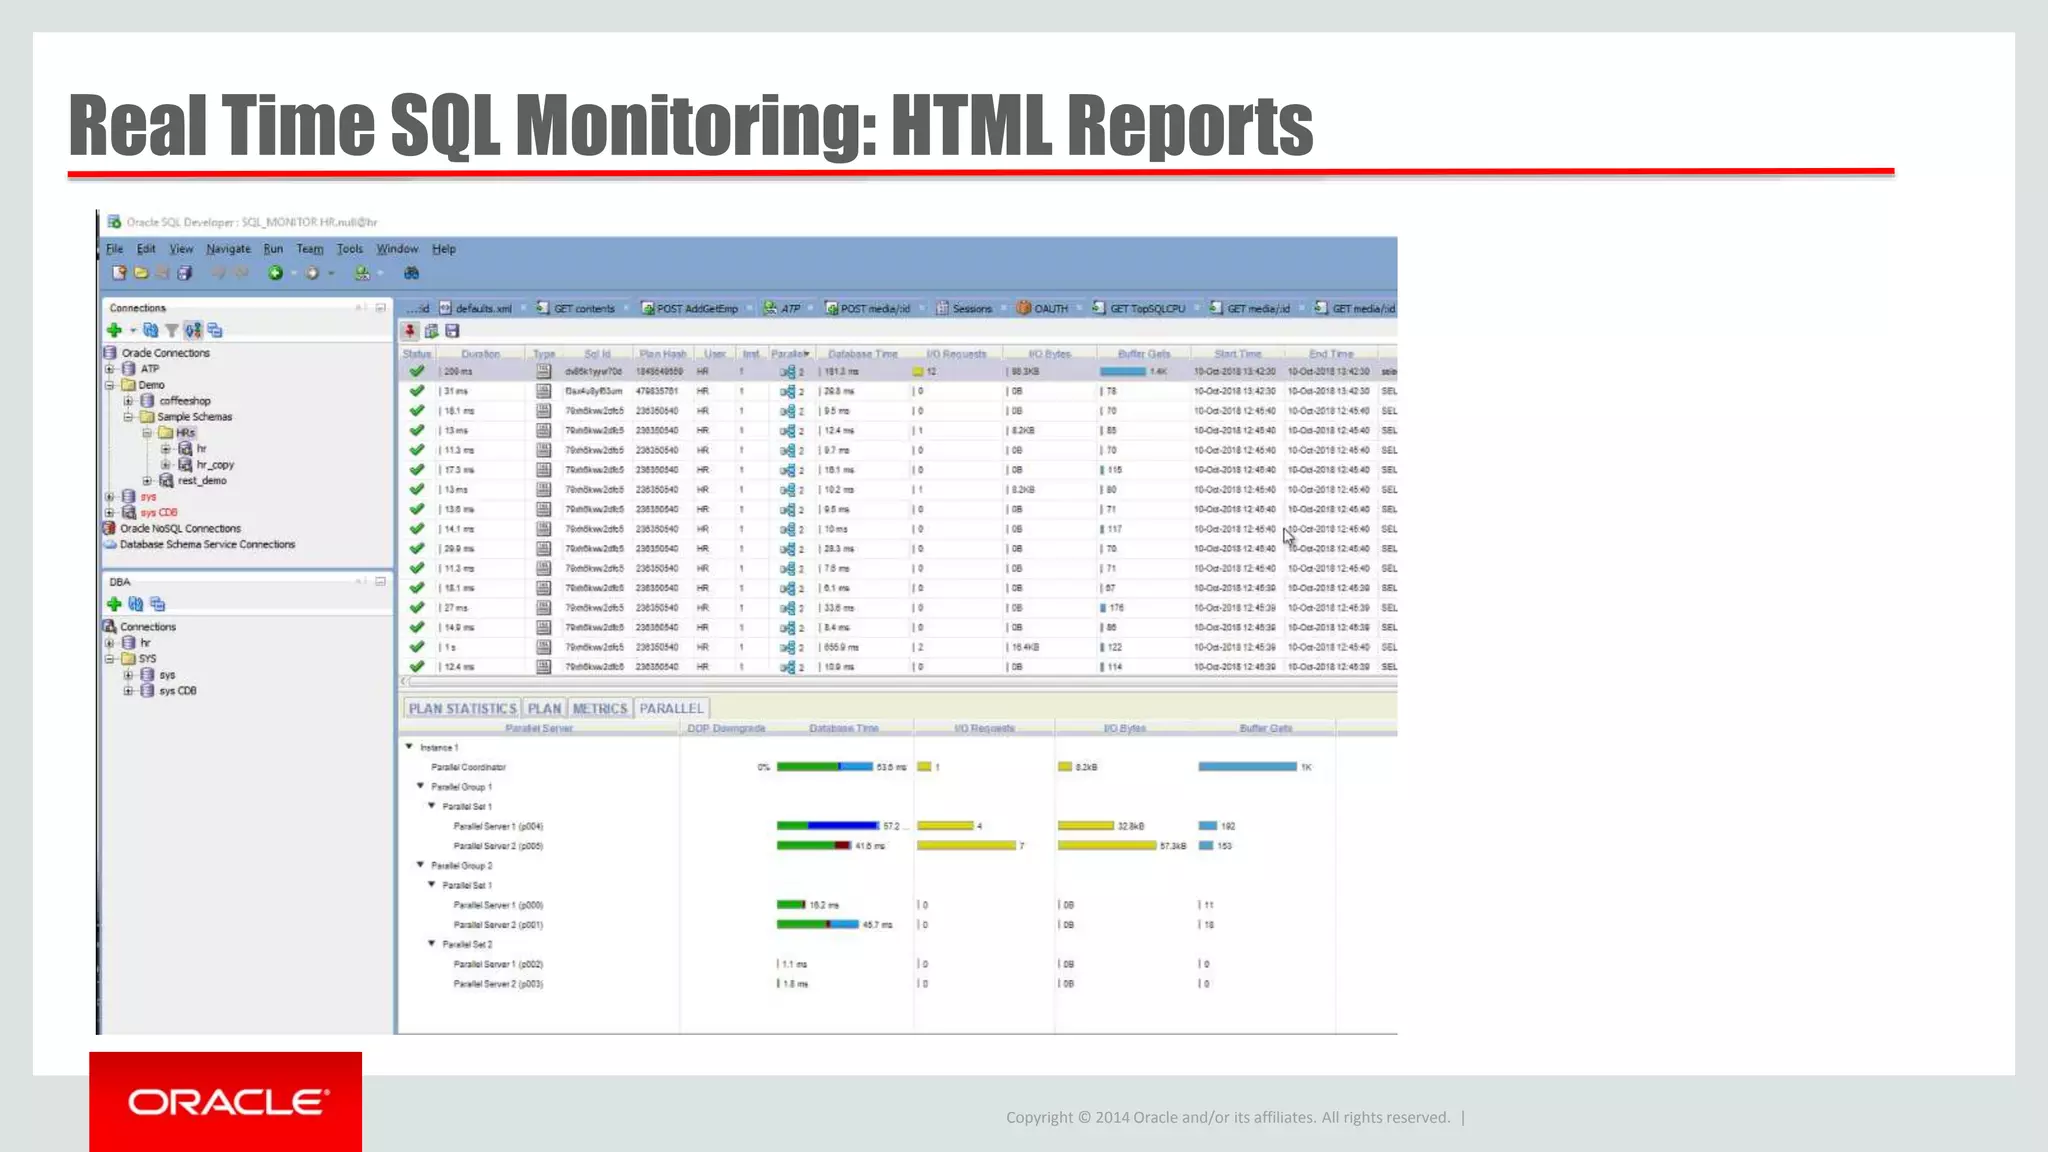The width and height of the screenshot is (2048, 1152).
Task: Click the funnel Filter icon in Connections panel
Action: (171, 330)
